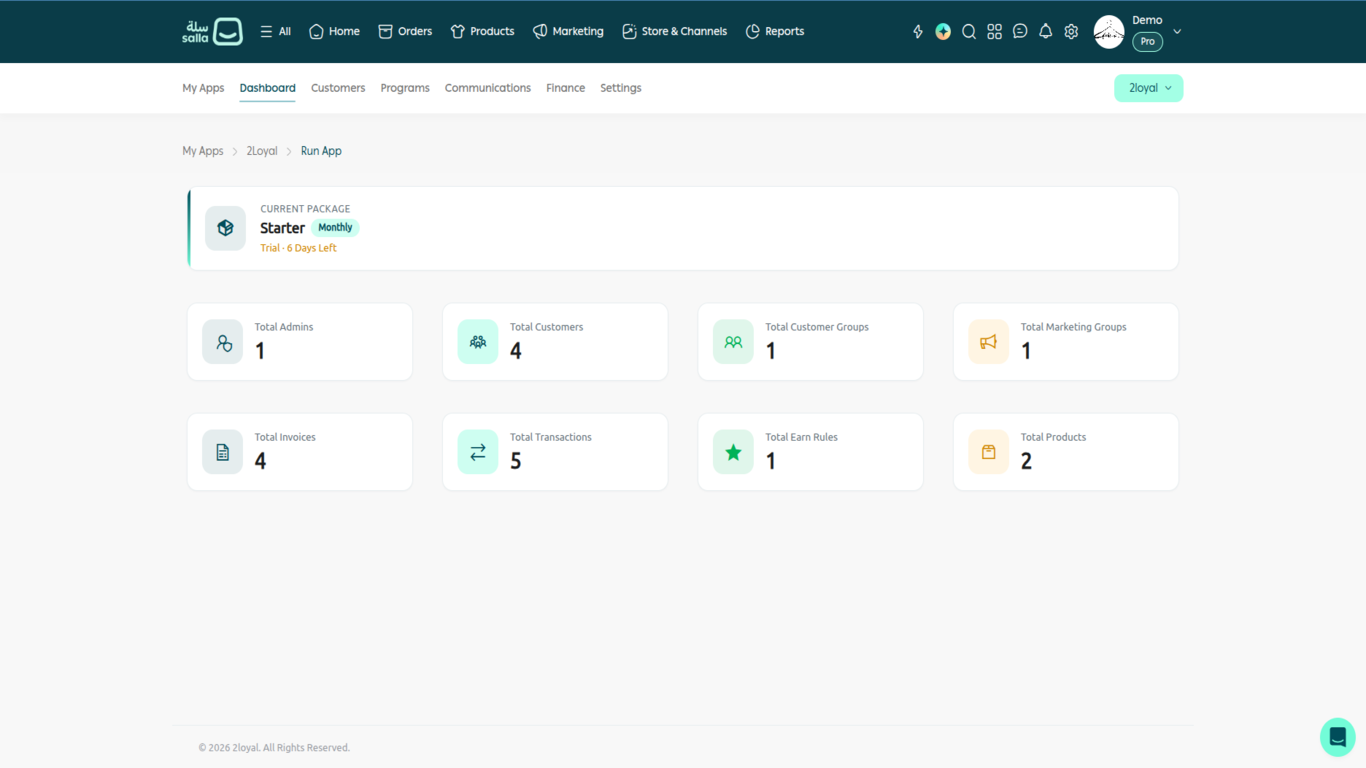Screen dimensions: 1366x768
Task: Open the chat messages icon in header
Action: [x=1020, y=32]
